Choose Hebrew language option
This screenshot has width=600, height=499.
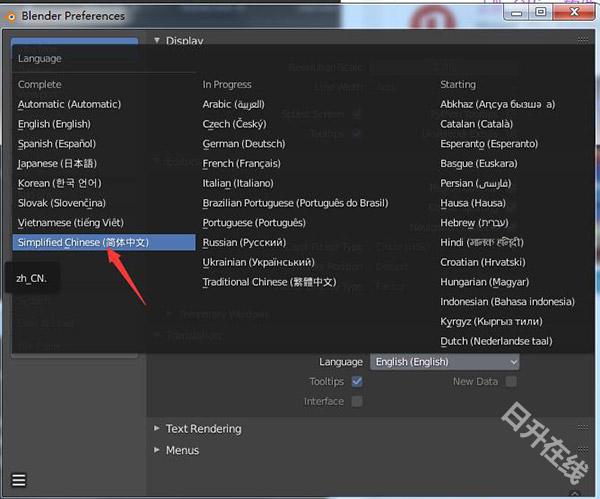pyautogui.click(x=474, y=223)
